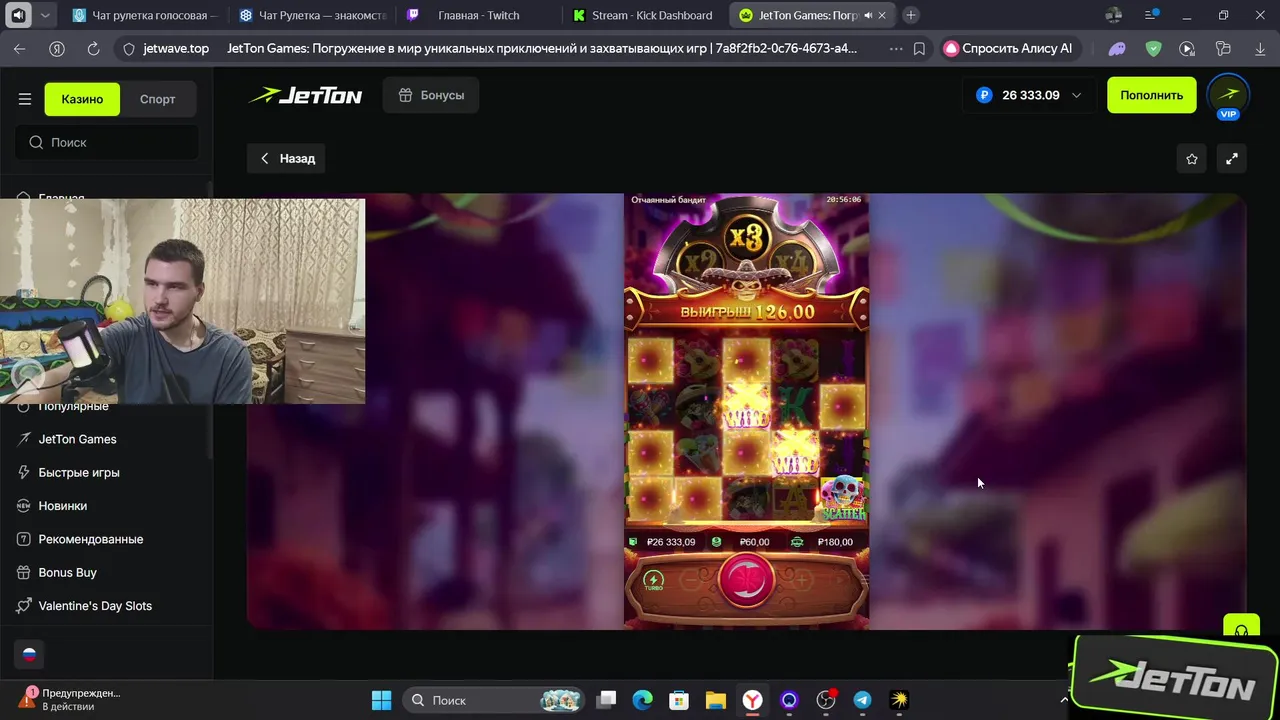The width and height of the screenshot is (1280, 720).
Task: Open Предупреждение notification widget
Action: pyautogui.click(x=68, y=699)
